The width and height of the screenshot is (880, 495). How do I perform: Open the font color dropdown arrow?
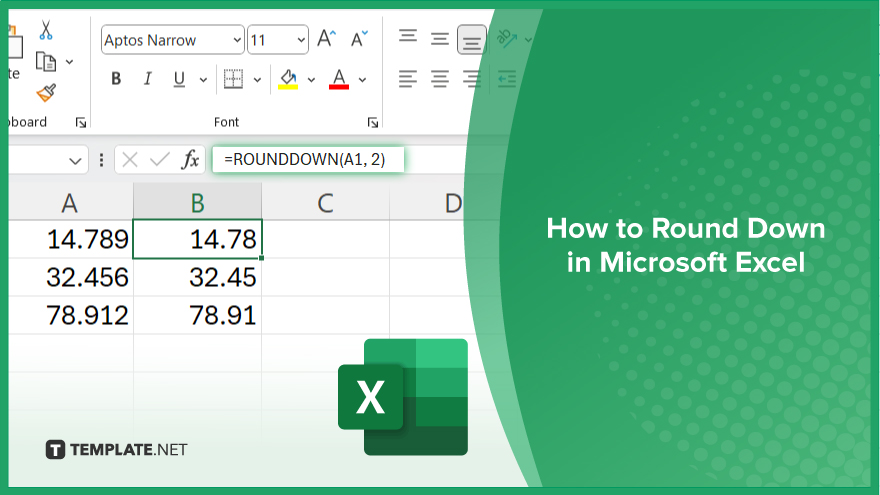363,80
